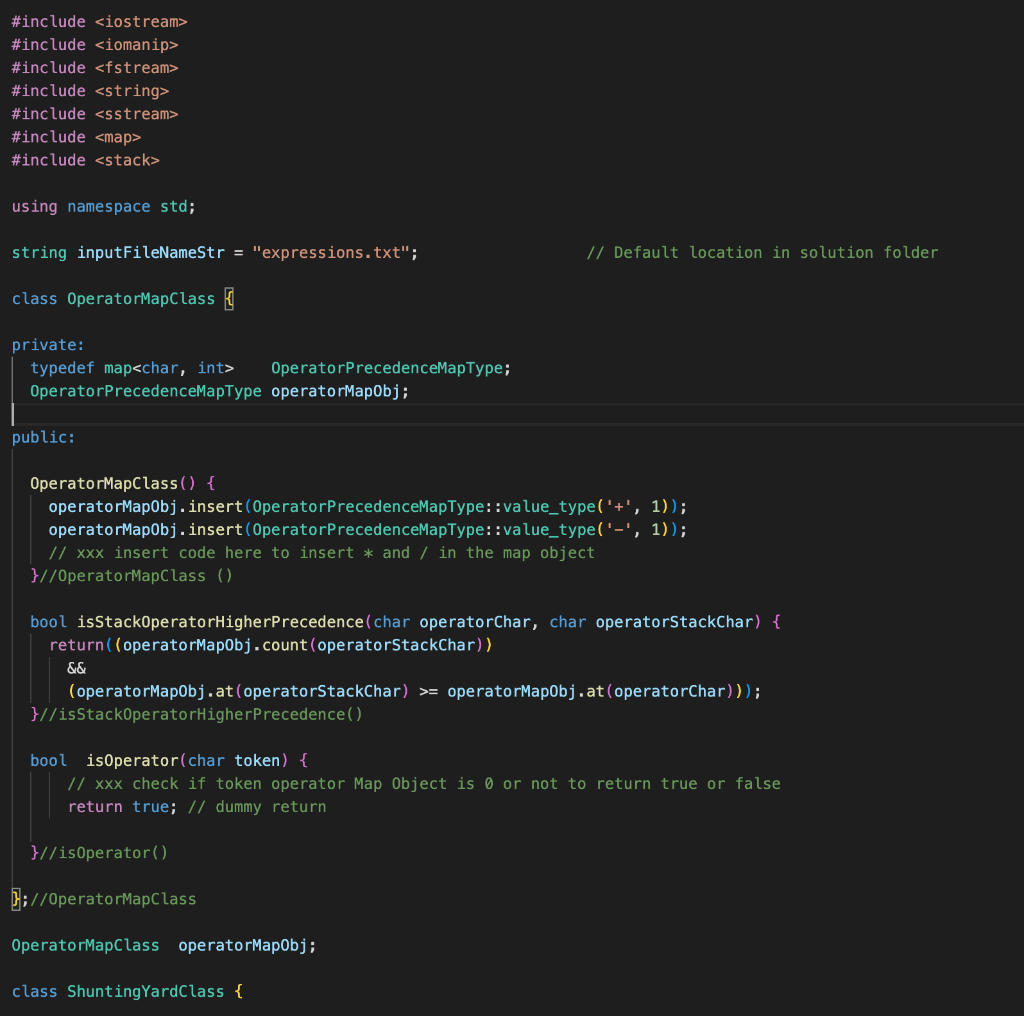Click the private: access specifier
The width and height of the screenshot is (1024, 1016).
tap(40, 344)
